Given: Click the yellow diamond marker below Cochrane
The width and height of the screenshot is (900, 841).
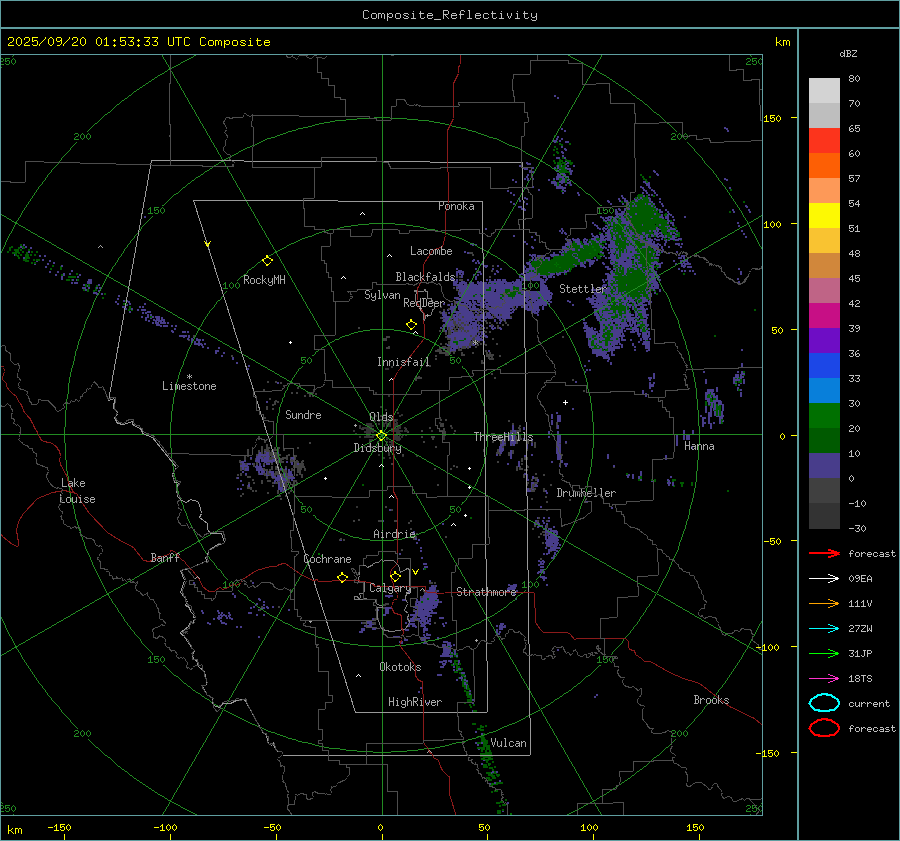Looking at the screenshot, I should click(342, 578).
